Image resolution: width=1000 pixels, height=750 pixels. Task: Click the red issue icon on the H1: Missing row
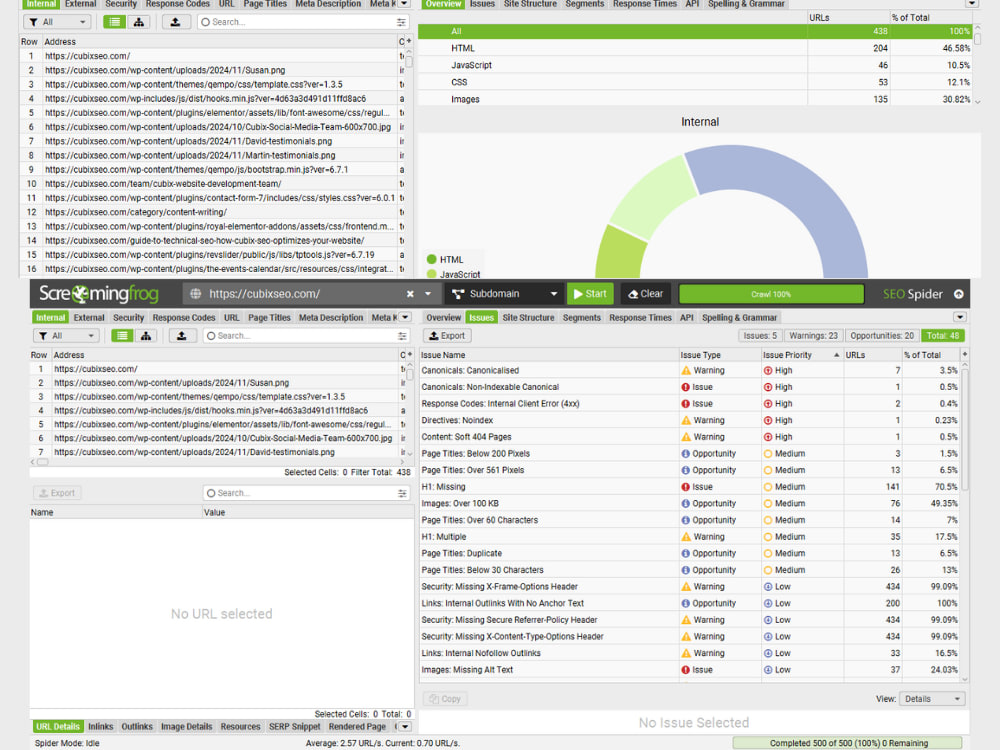[686, 487]
